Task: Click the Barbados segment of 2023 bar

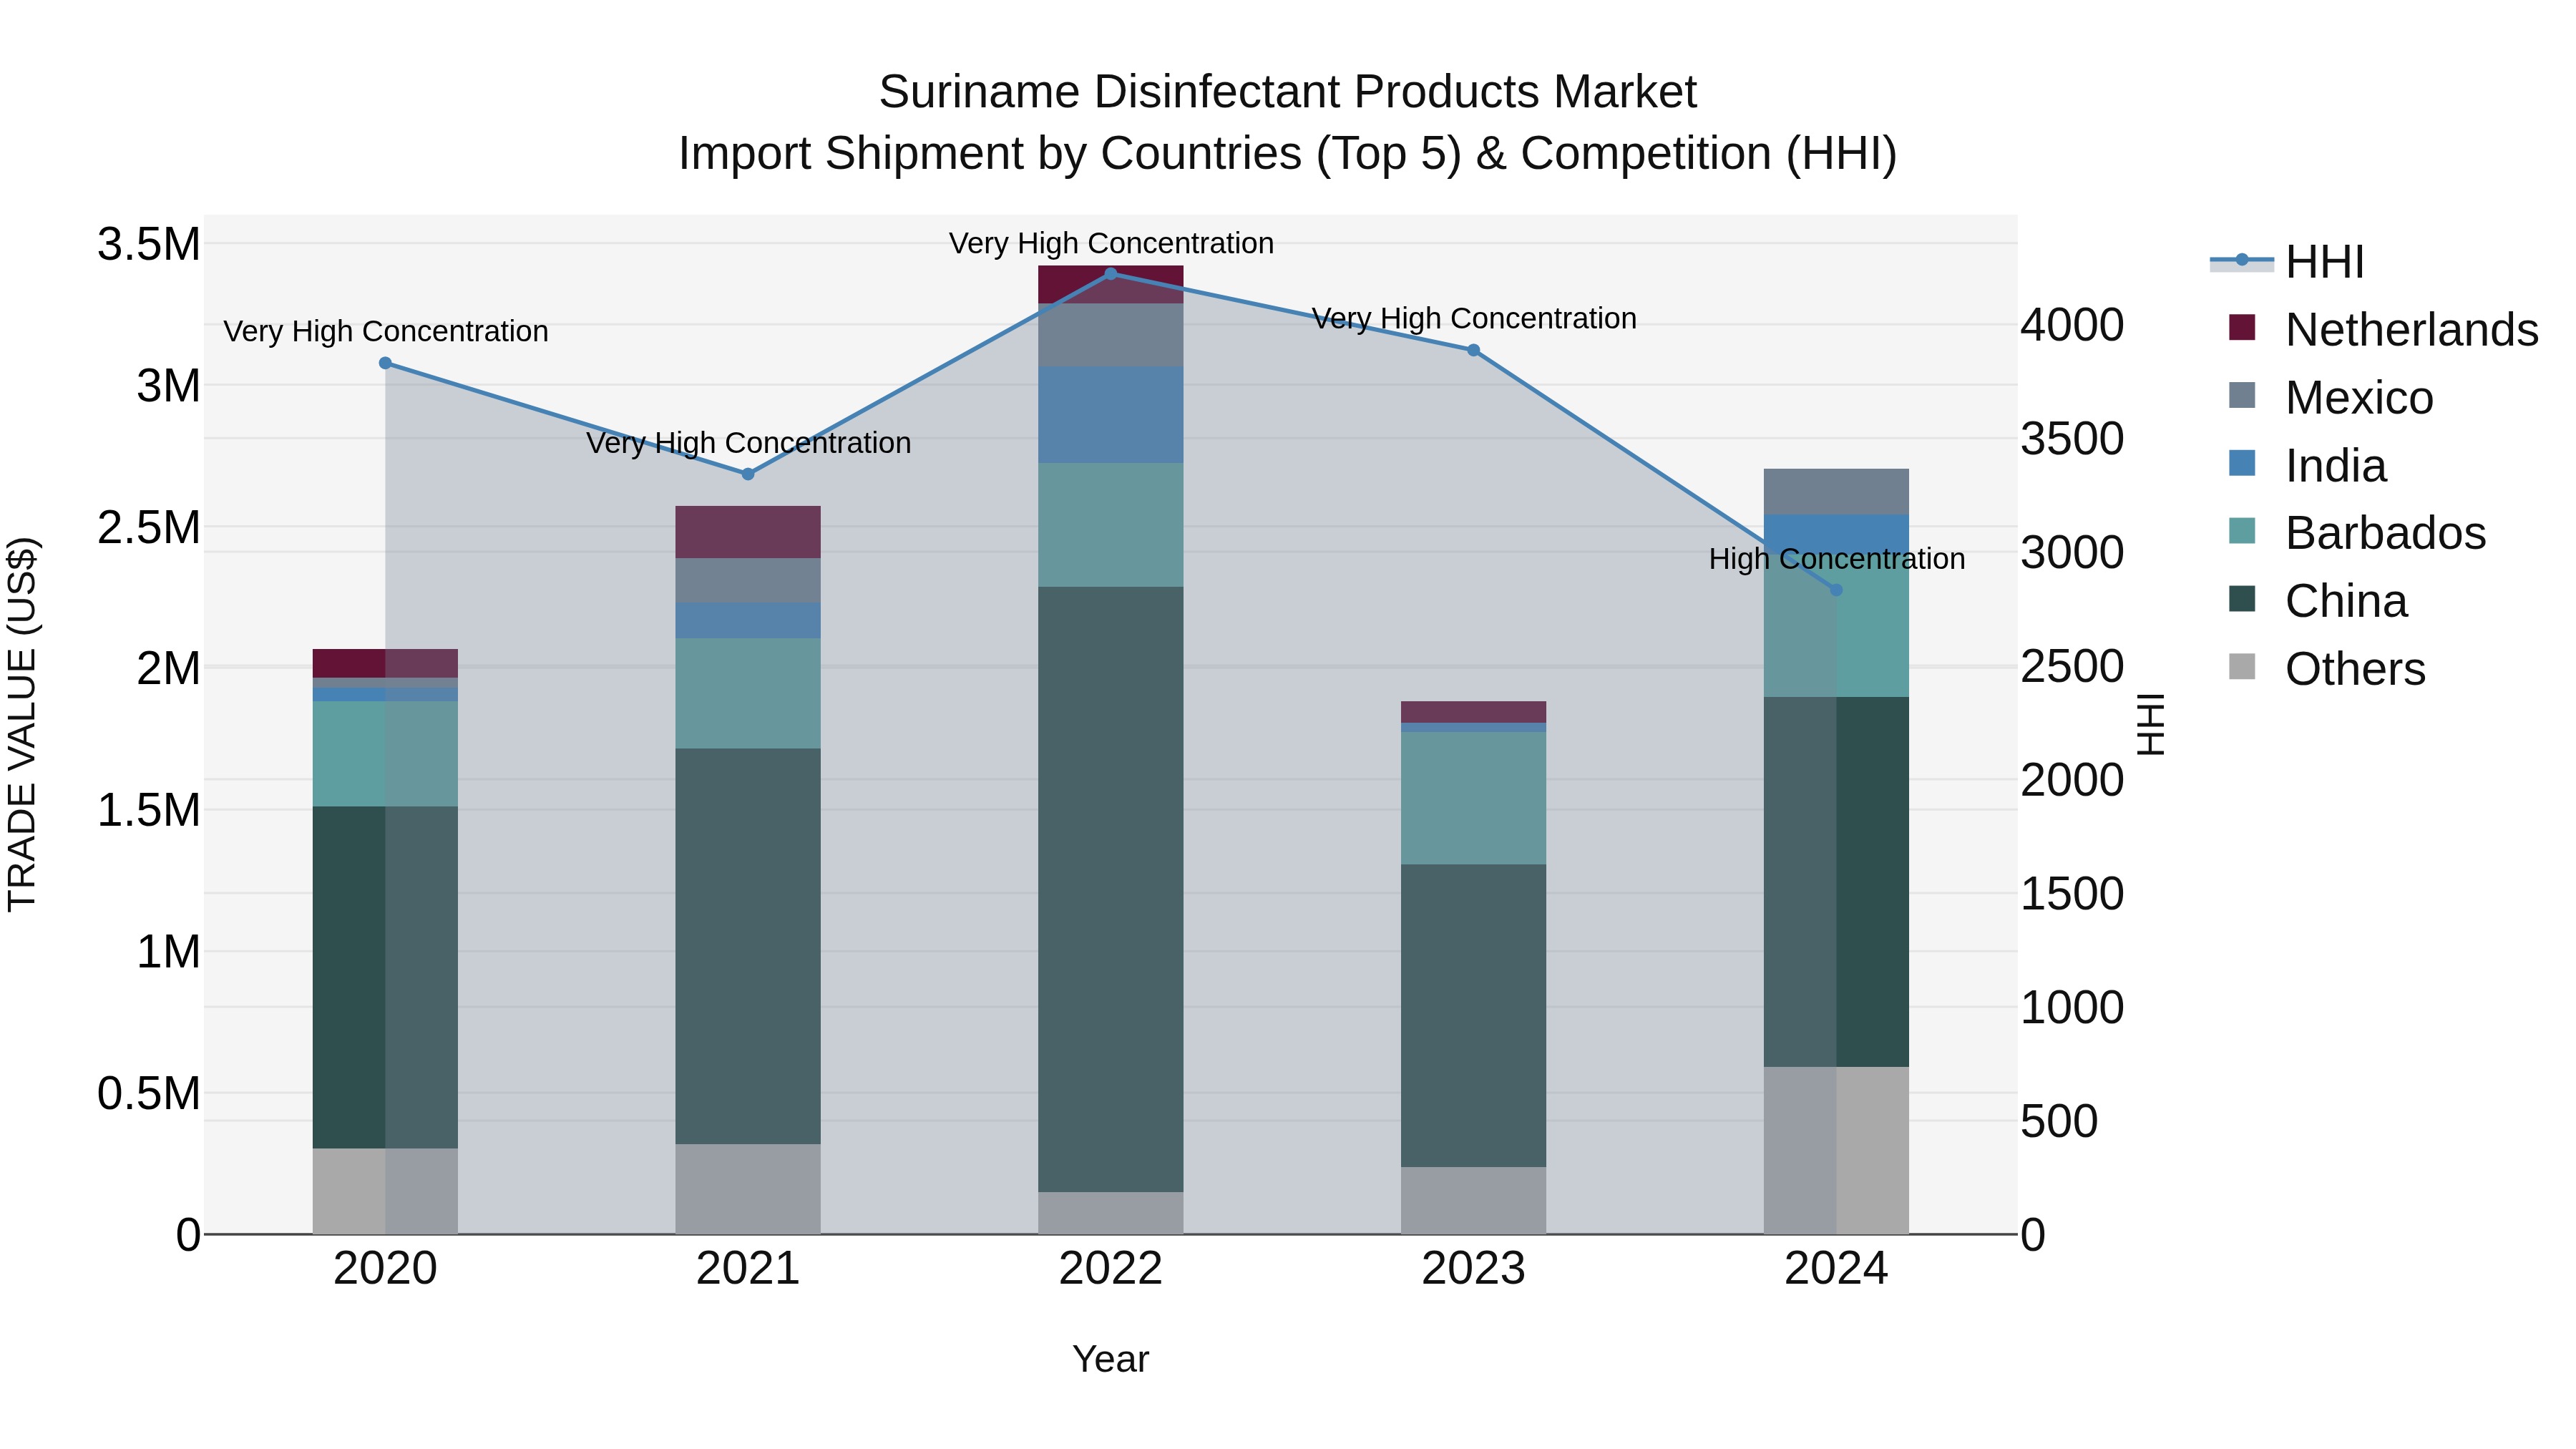Action: tap(1473, 798)
